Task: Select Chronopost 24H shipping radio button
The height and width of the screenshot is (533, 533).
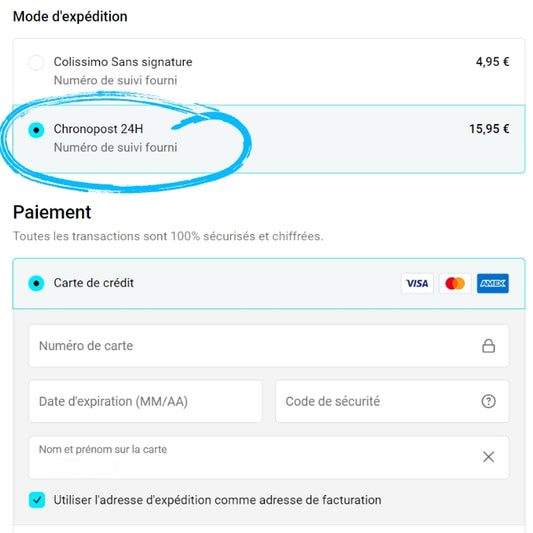Action: coord(36,130)
